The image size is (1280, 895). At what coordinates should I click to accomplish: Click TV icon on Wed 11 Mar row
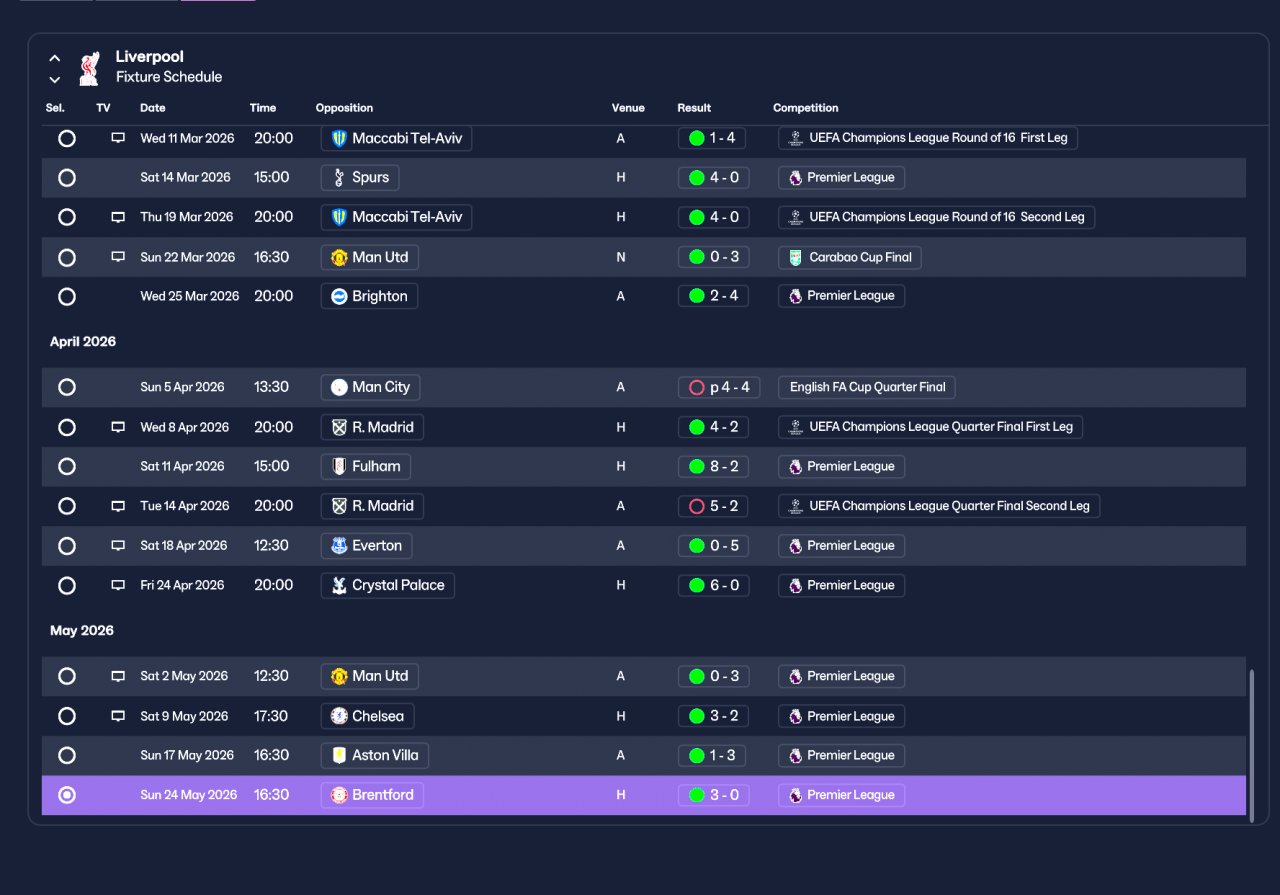point(118,138)
